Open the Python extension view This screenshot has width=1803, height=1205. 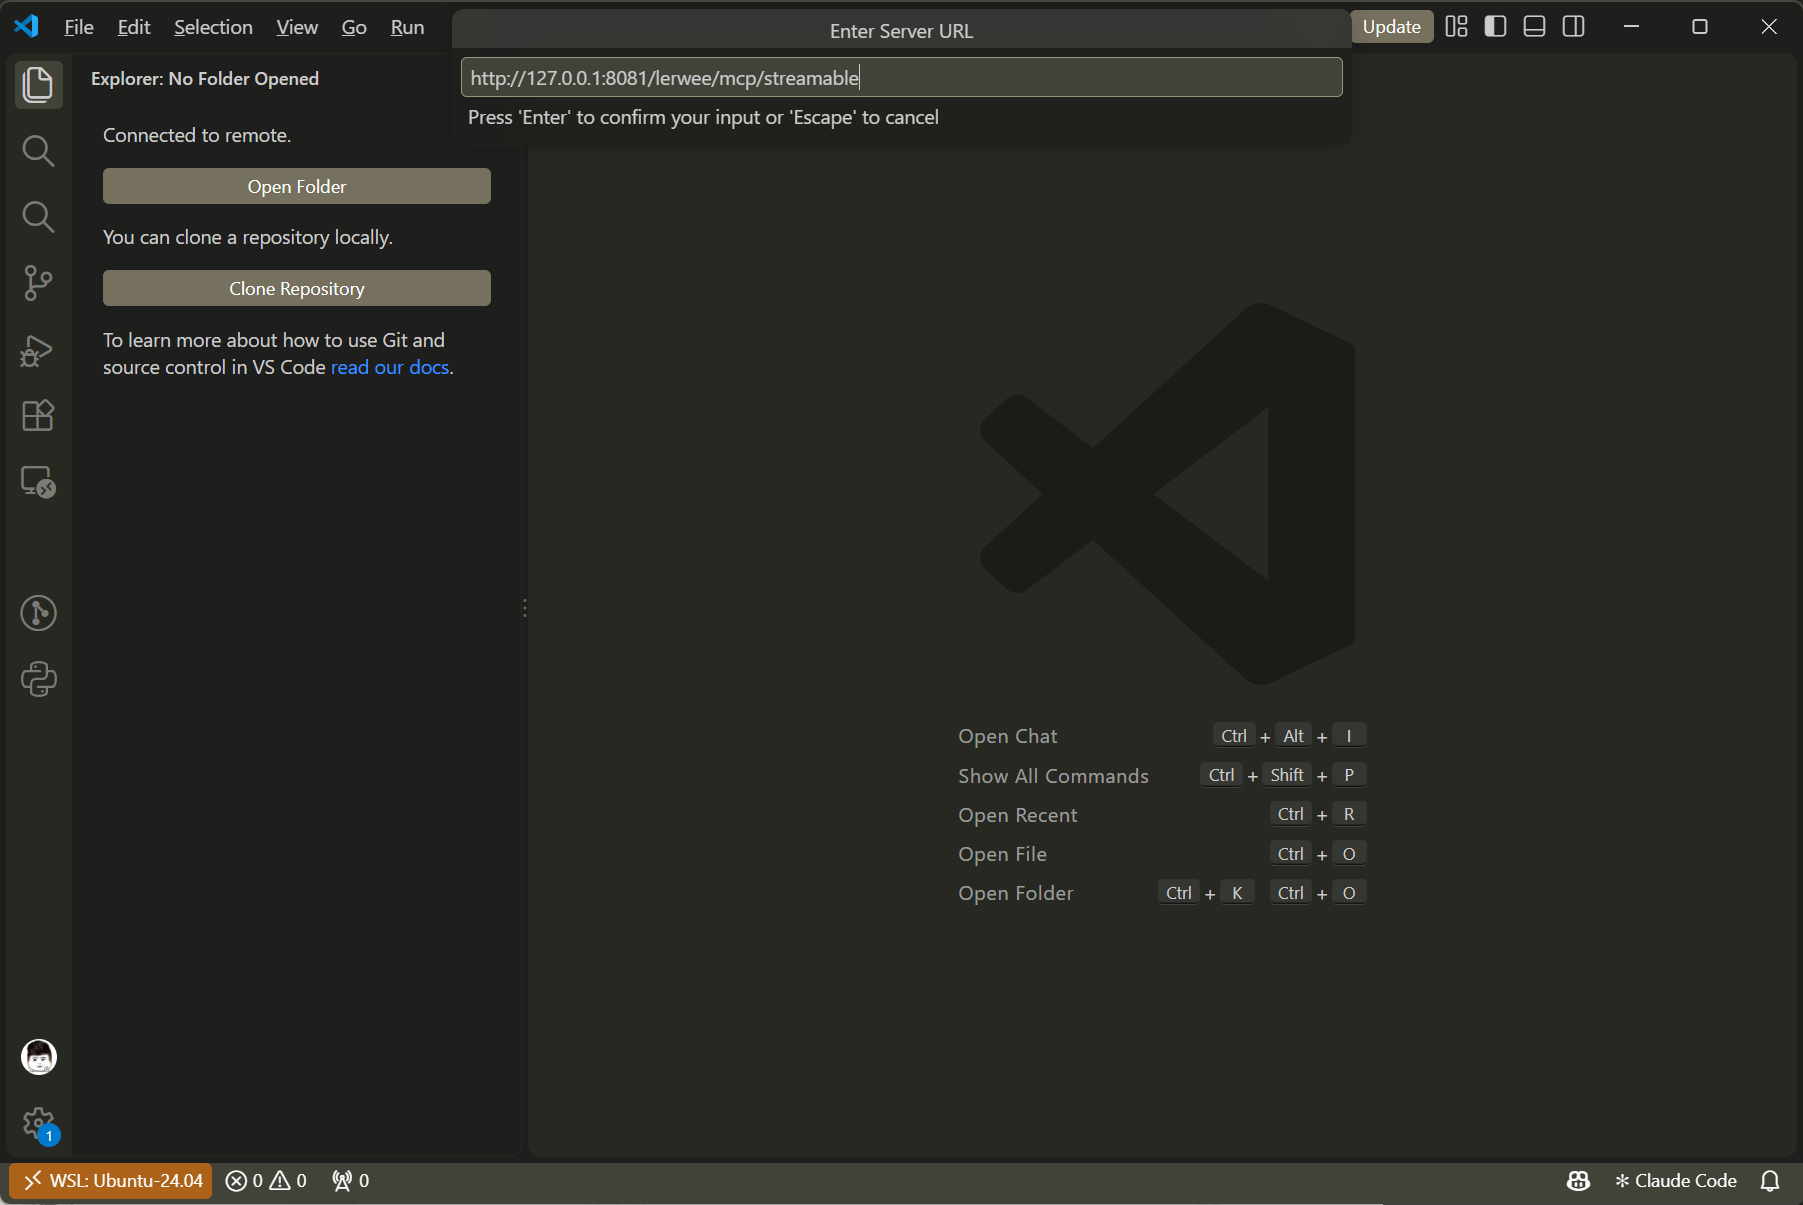[x=38, y=679]
